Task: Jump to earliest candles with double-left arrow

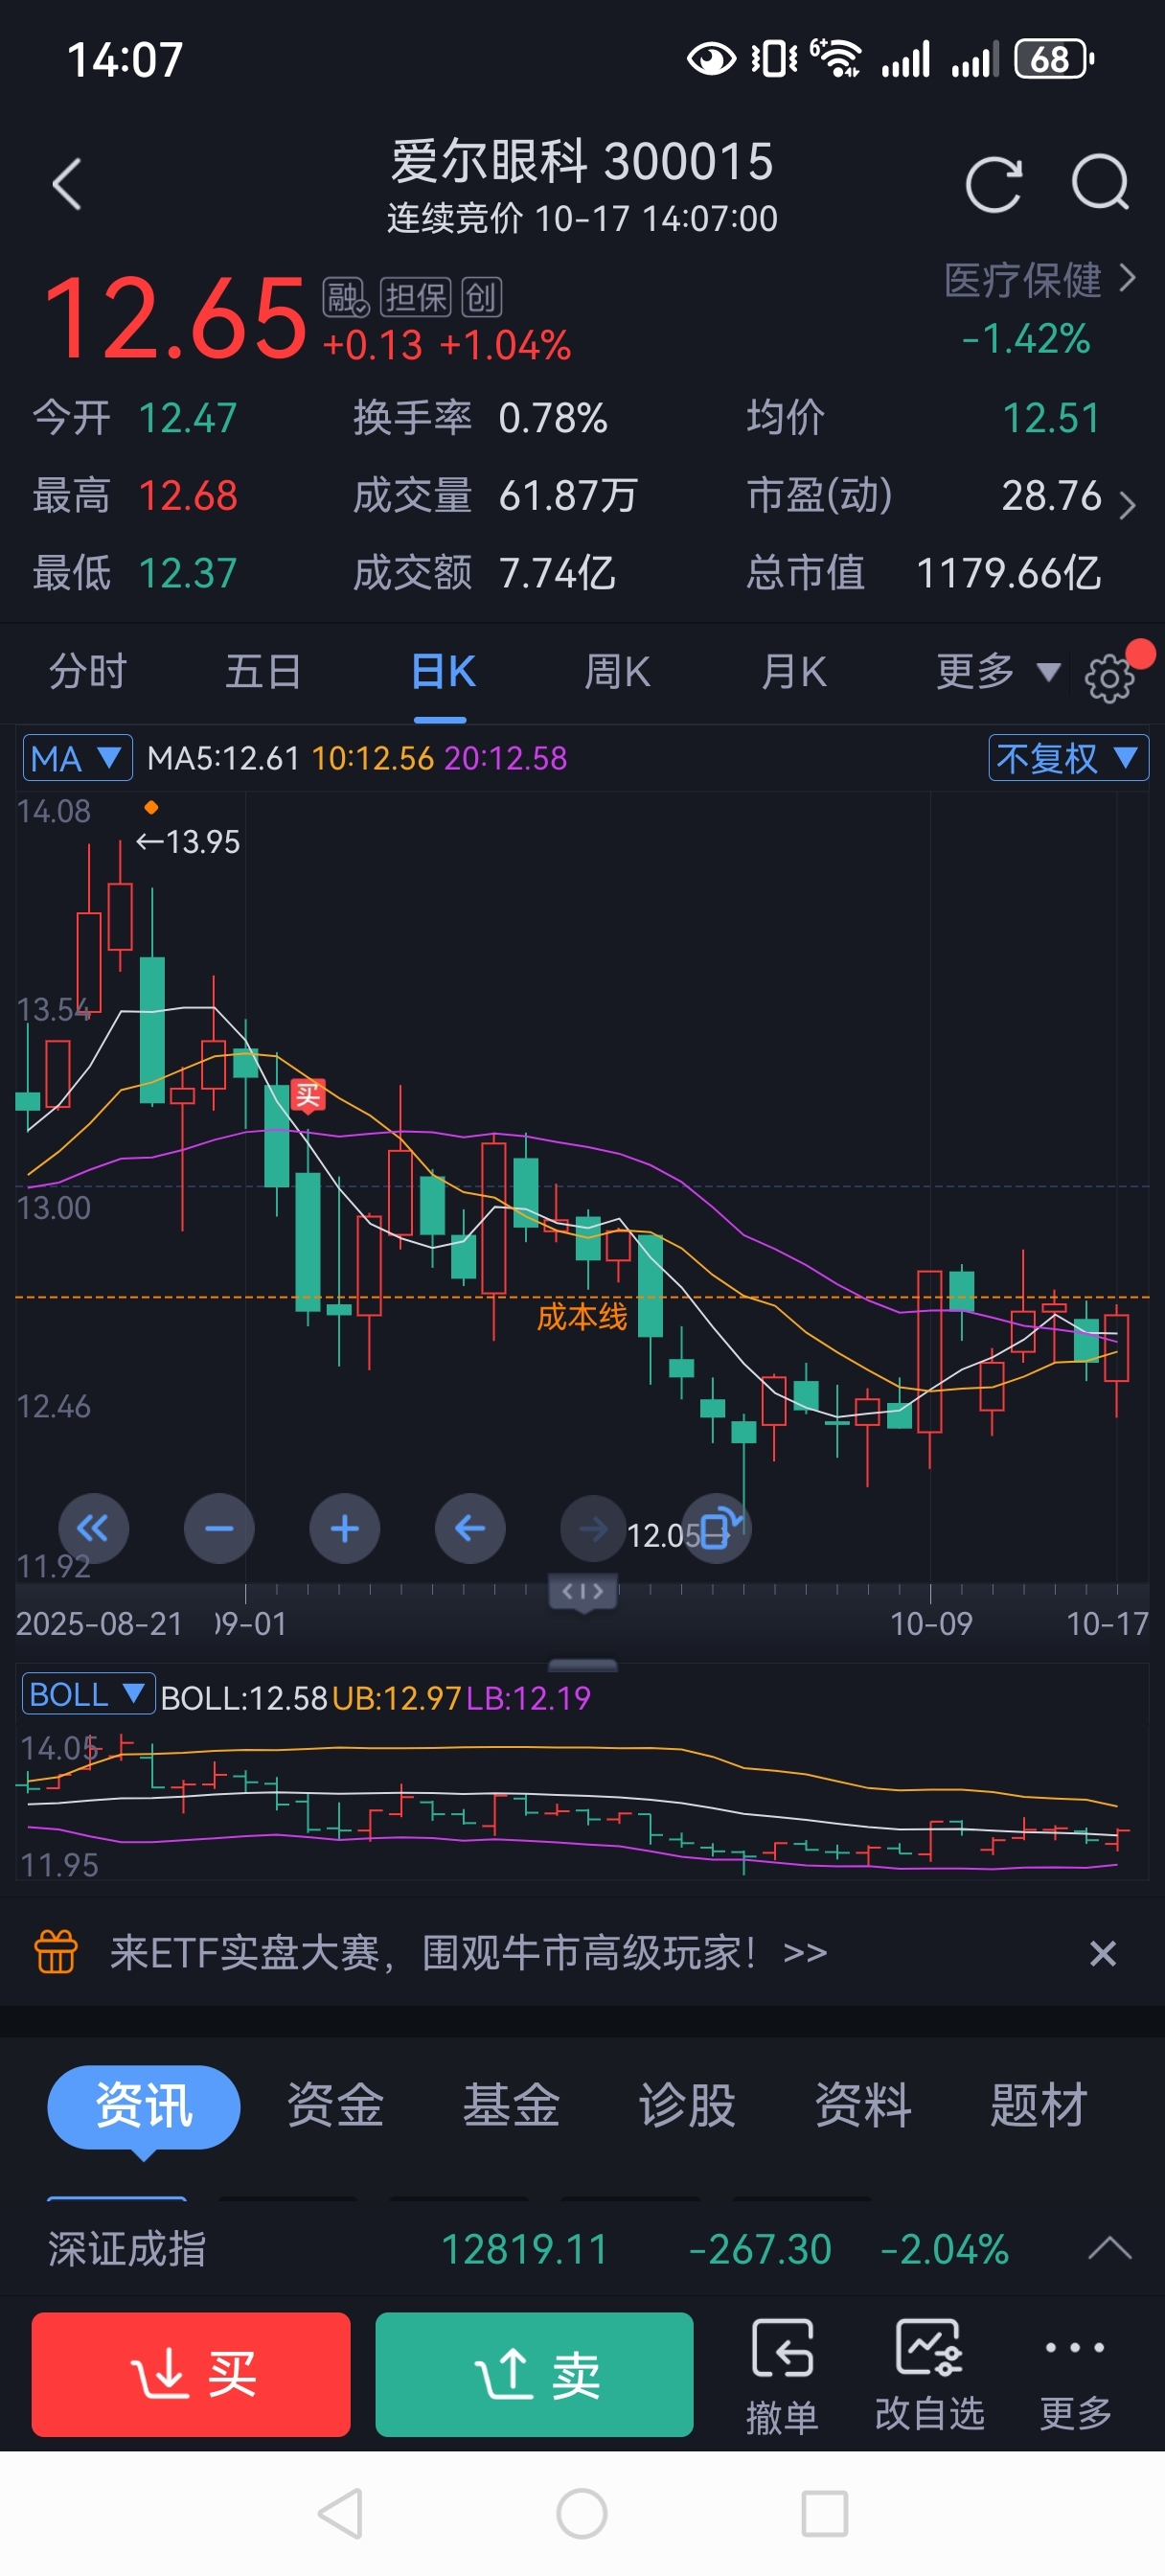Action: 93,1528
